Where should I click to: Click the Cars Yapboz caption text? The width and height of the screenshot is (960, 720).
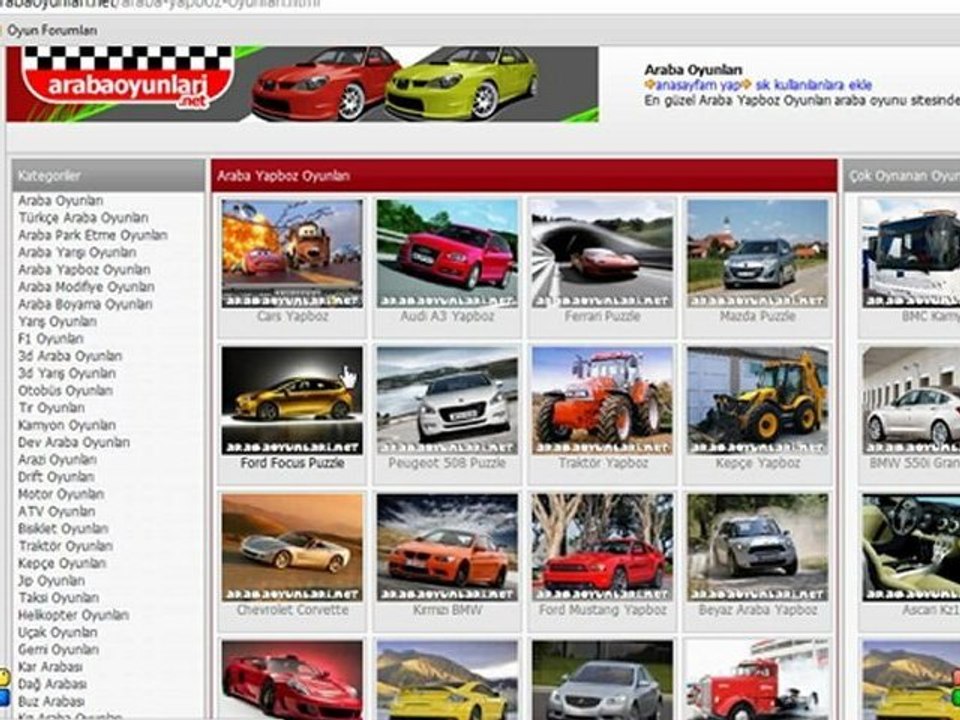click(292, 317)
